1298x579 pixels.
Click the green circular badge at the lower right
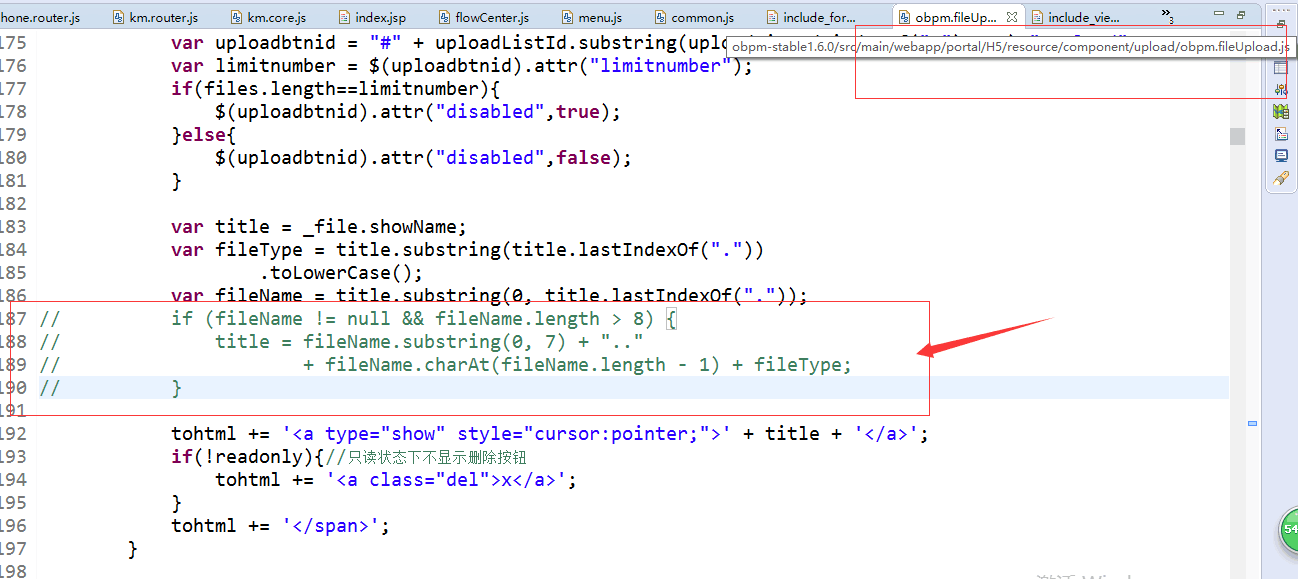pos(1288,530)
